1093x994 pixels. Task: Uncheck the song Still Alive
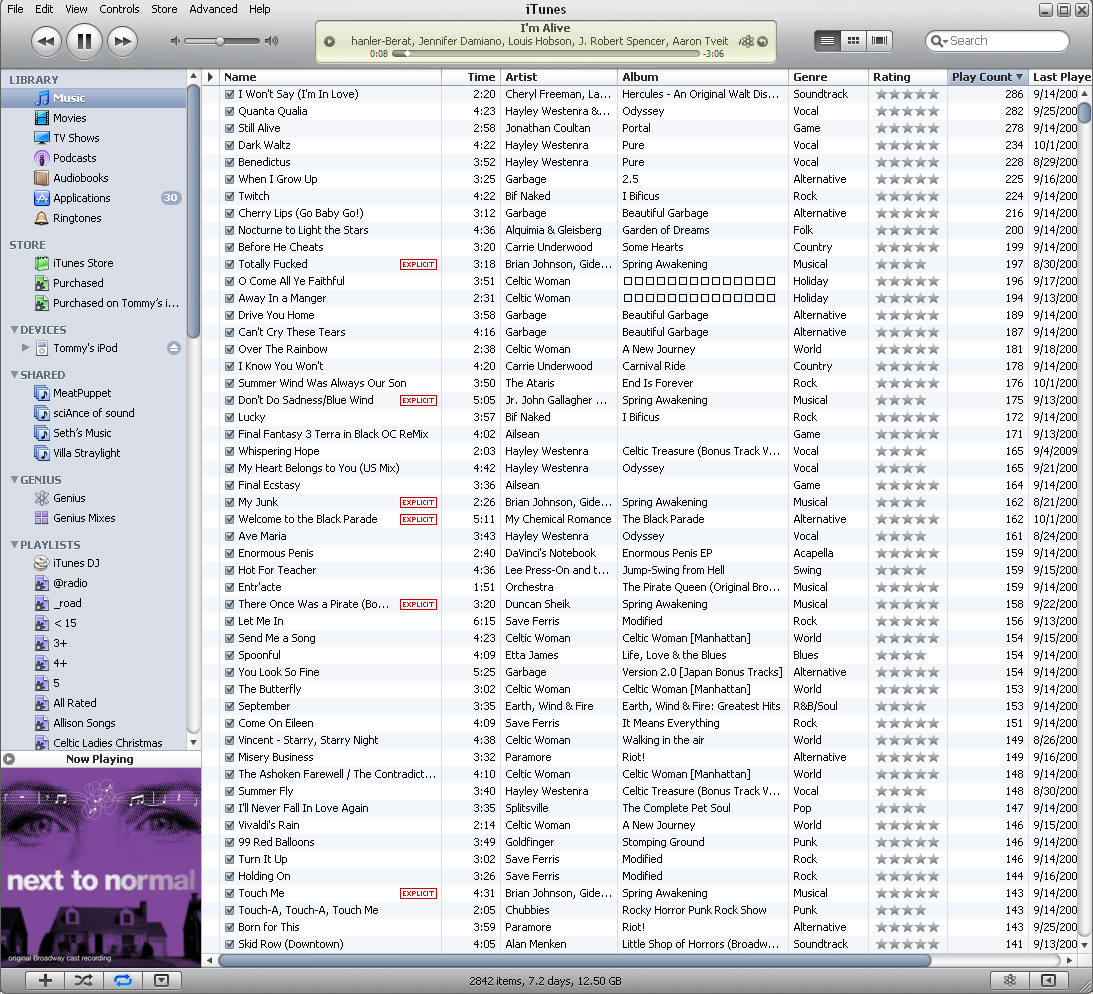click(x=229, y=128)
